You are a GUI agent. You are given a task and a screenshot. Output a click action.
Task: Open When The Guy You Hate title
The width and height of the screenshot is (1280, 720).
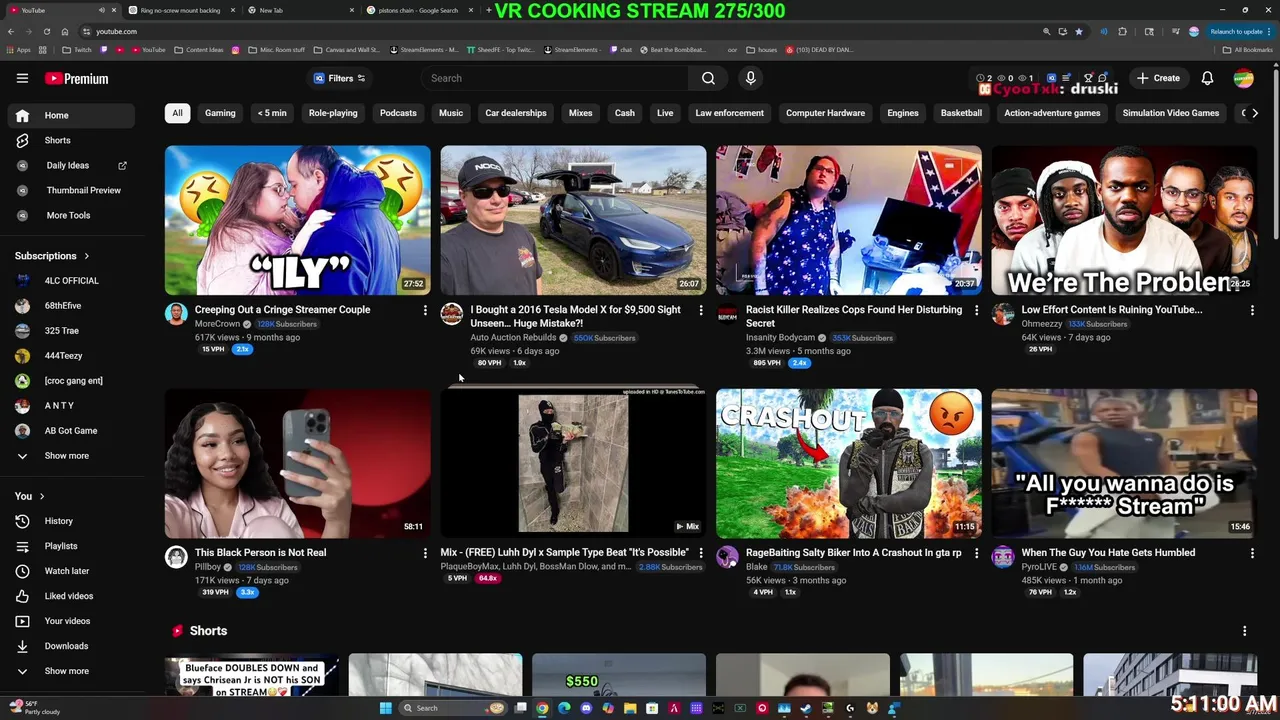tap(1108, 552)
